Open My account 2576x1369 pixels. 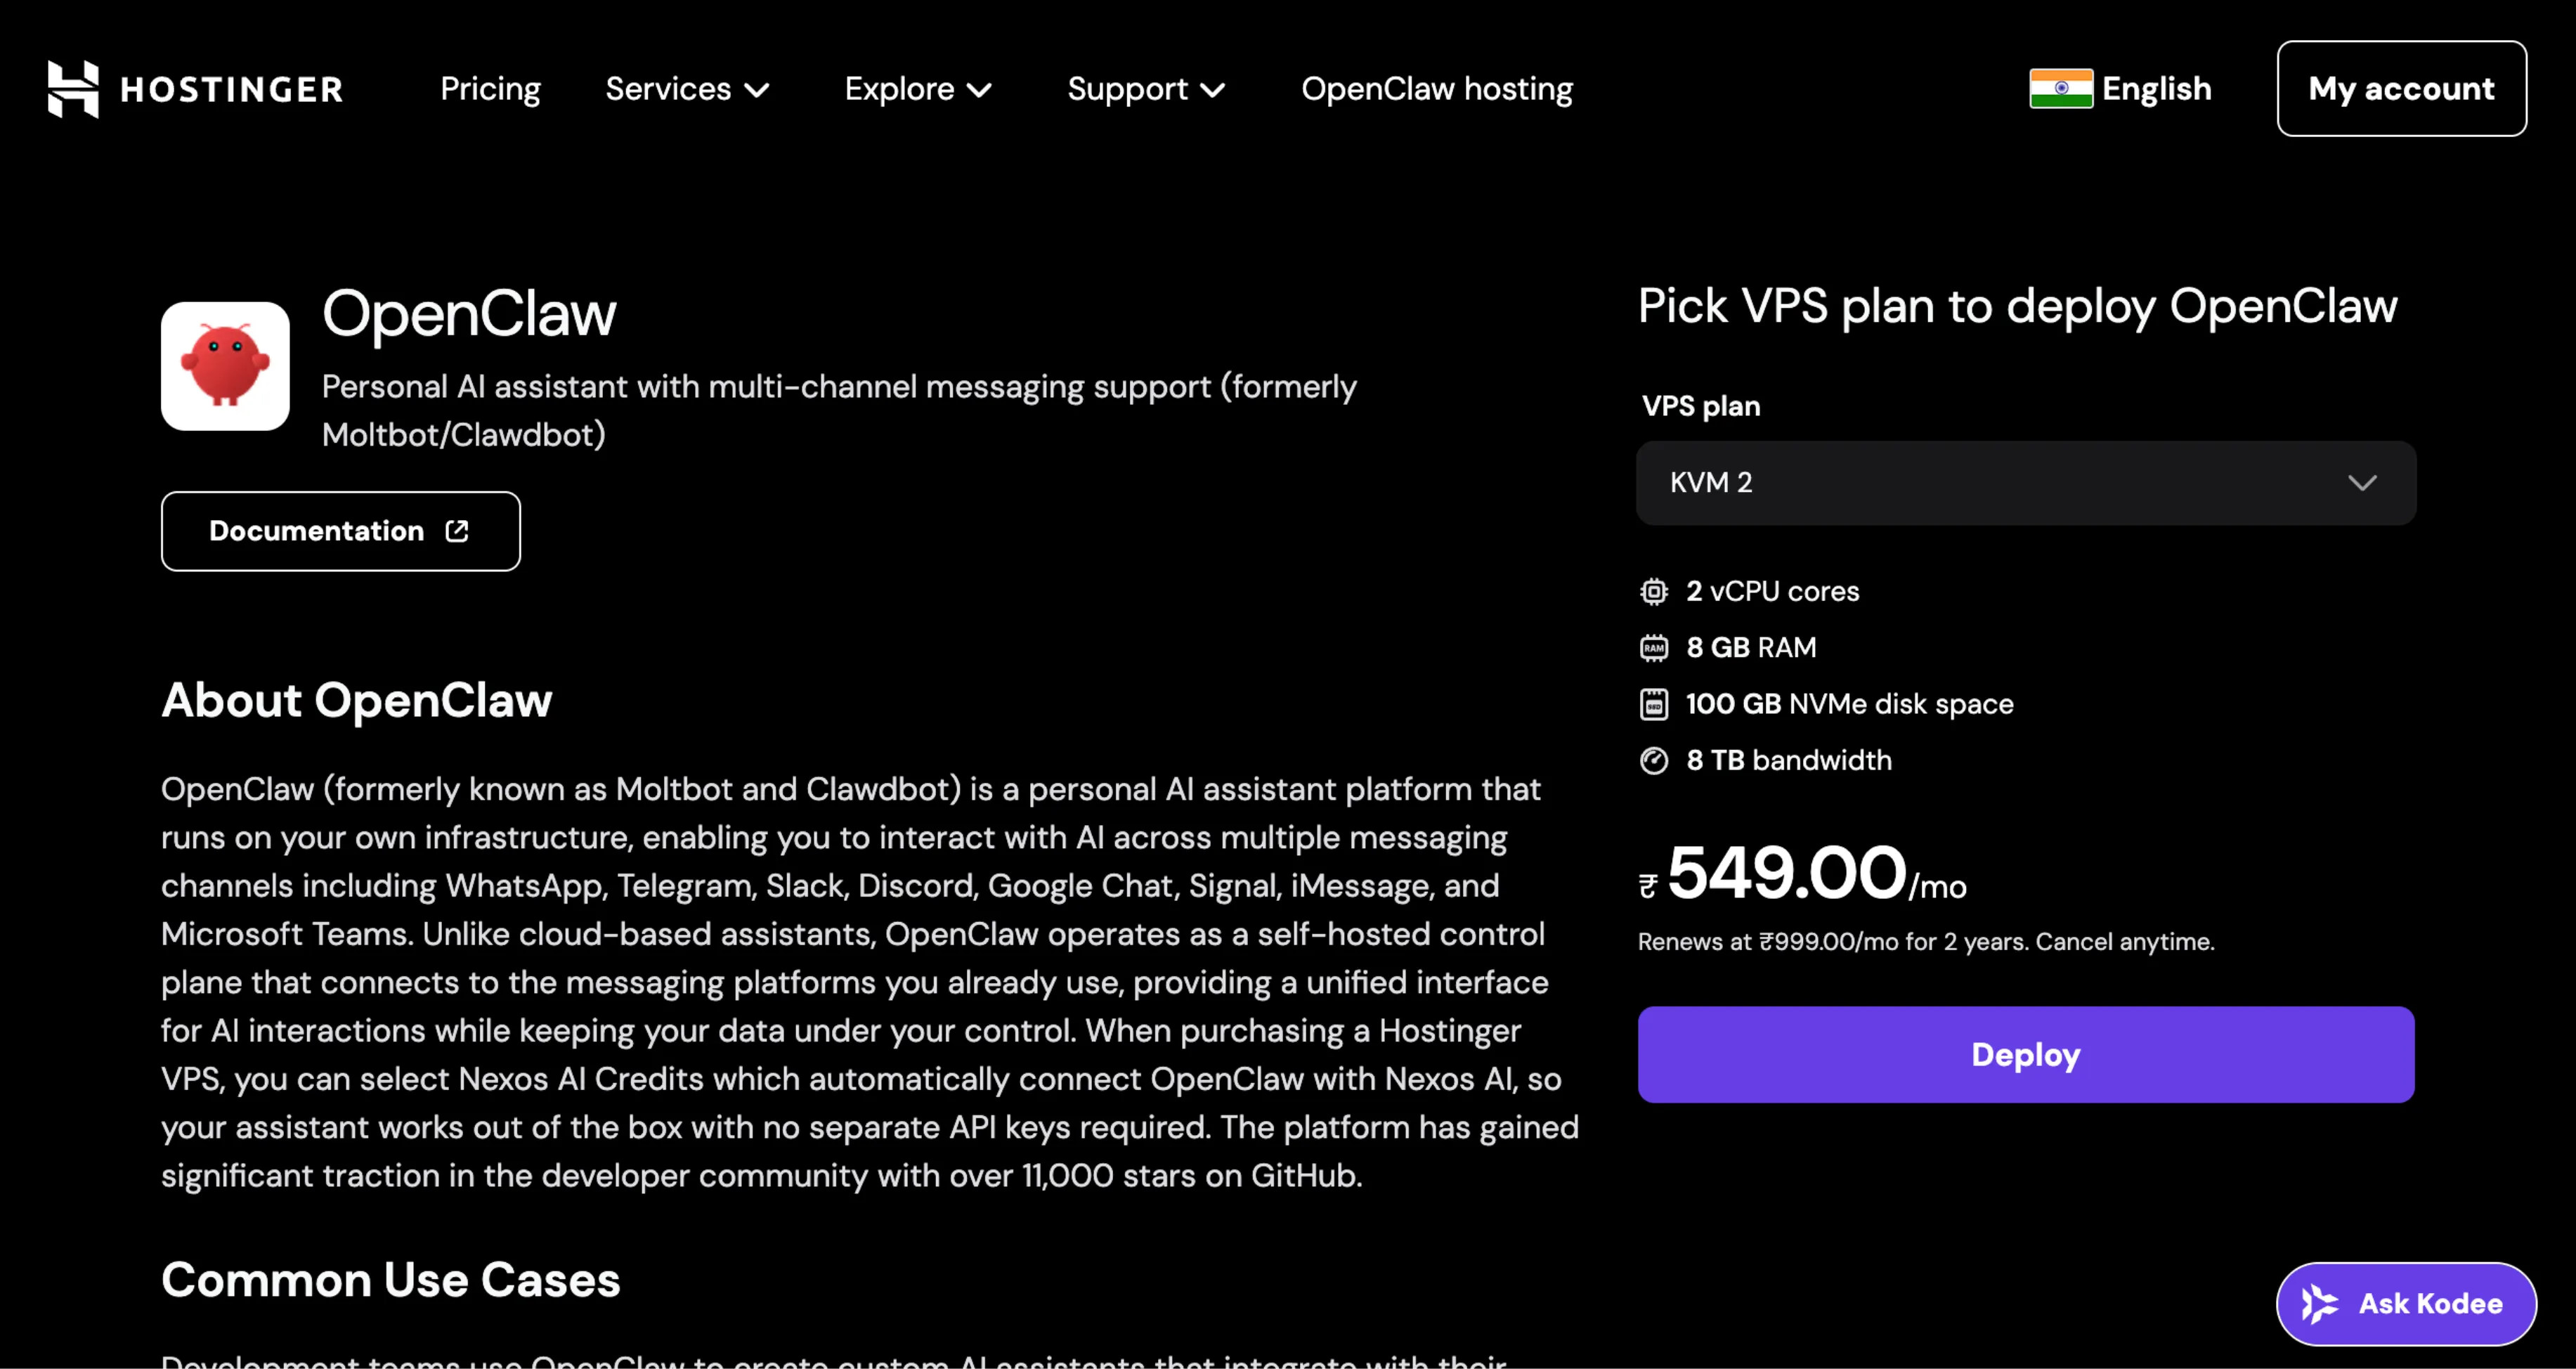click(x=2401, y=89)
